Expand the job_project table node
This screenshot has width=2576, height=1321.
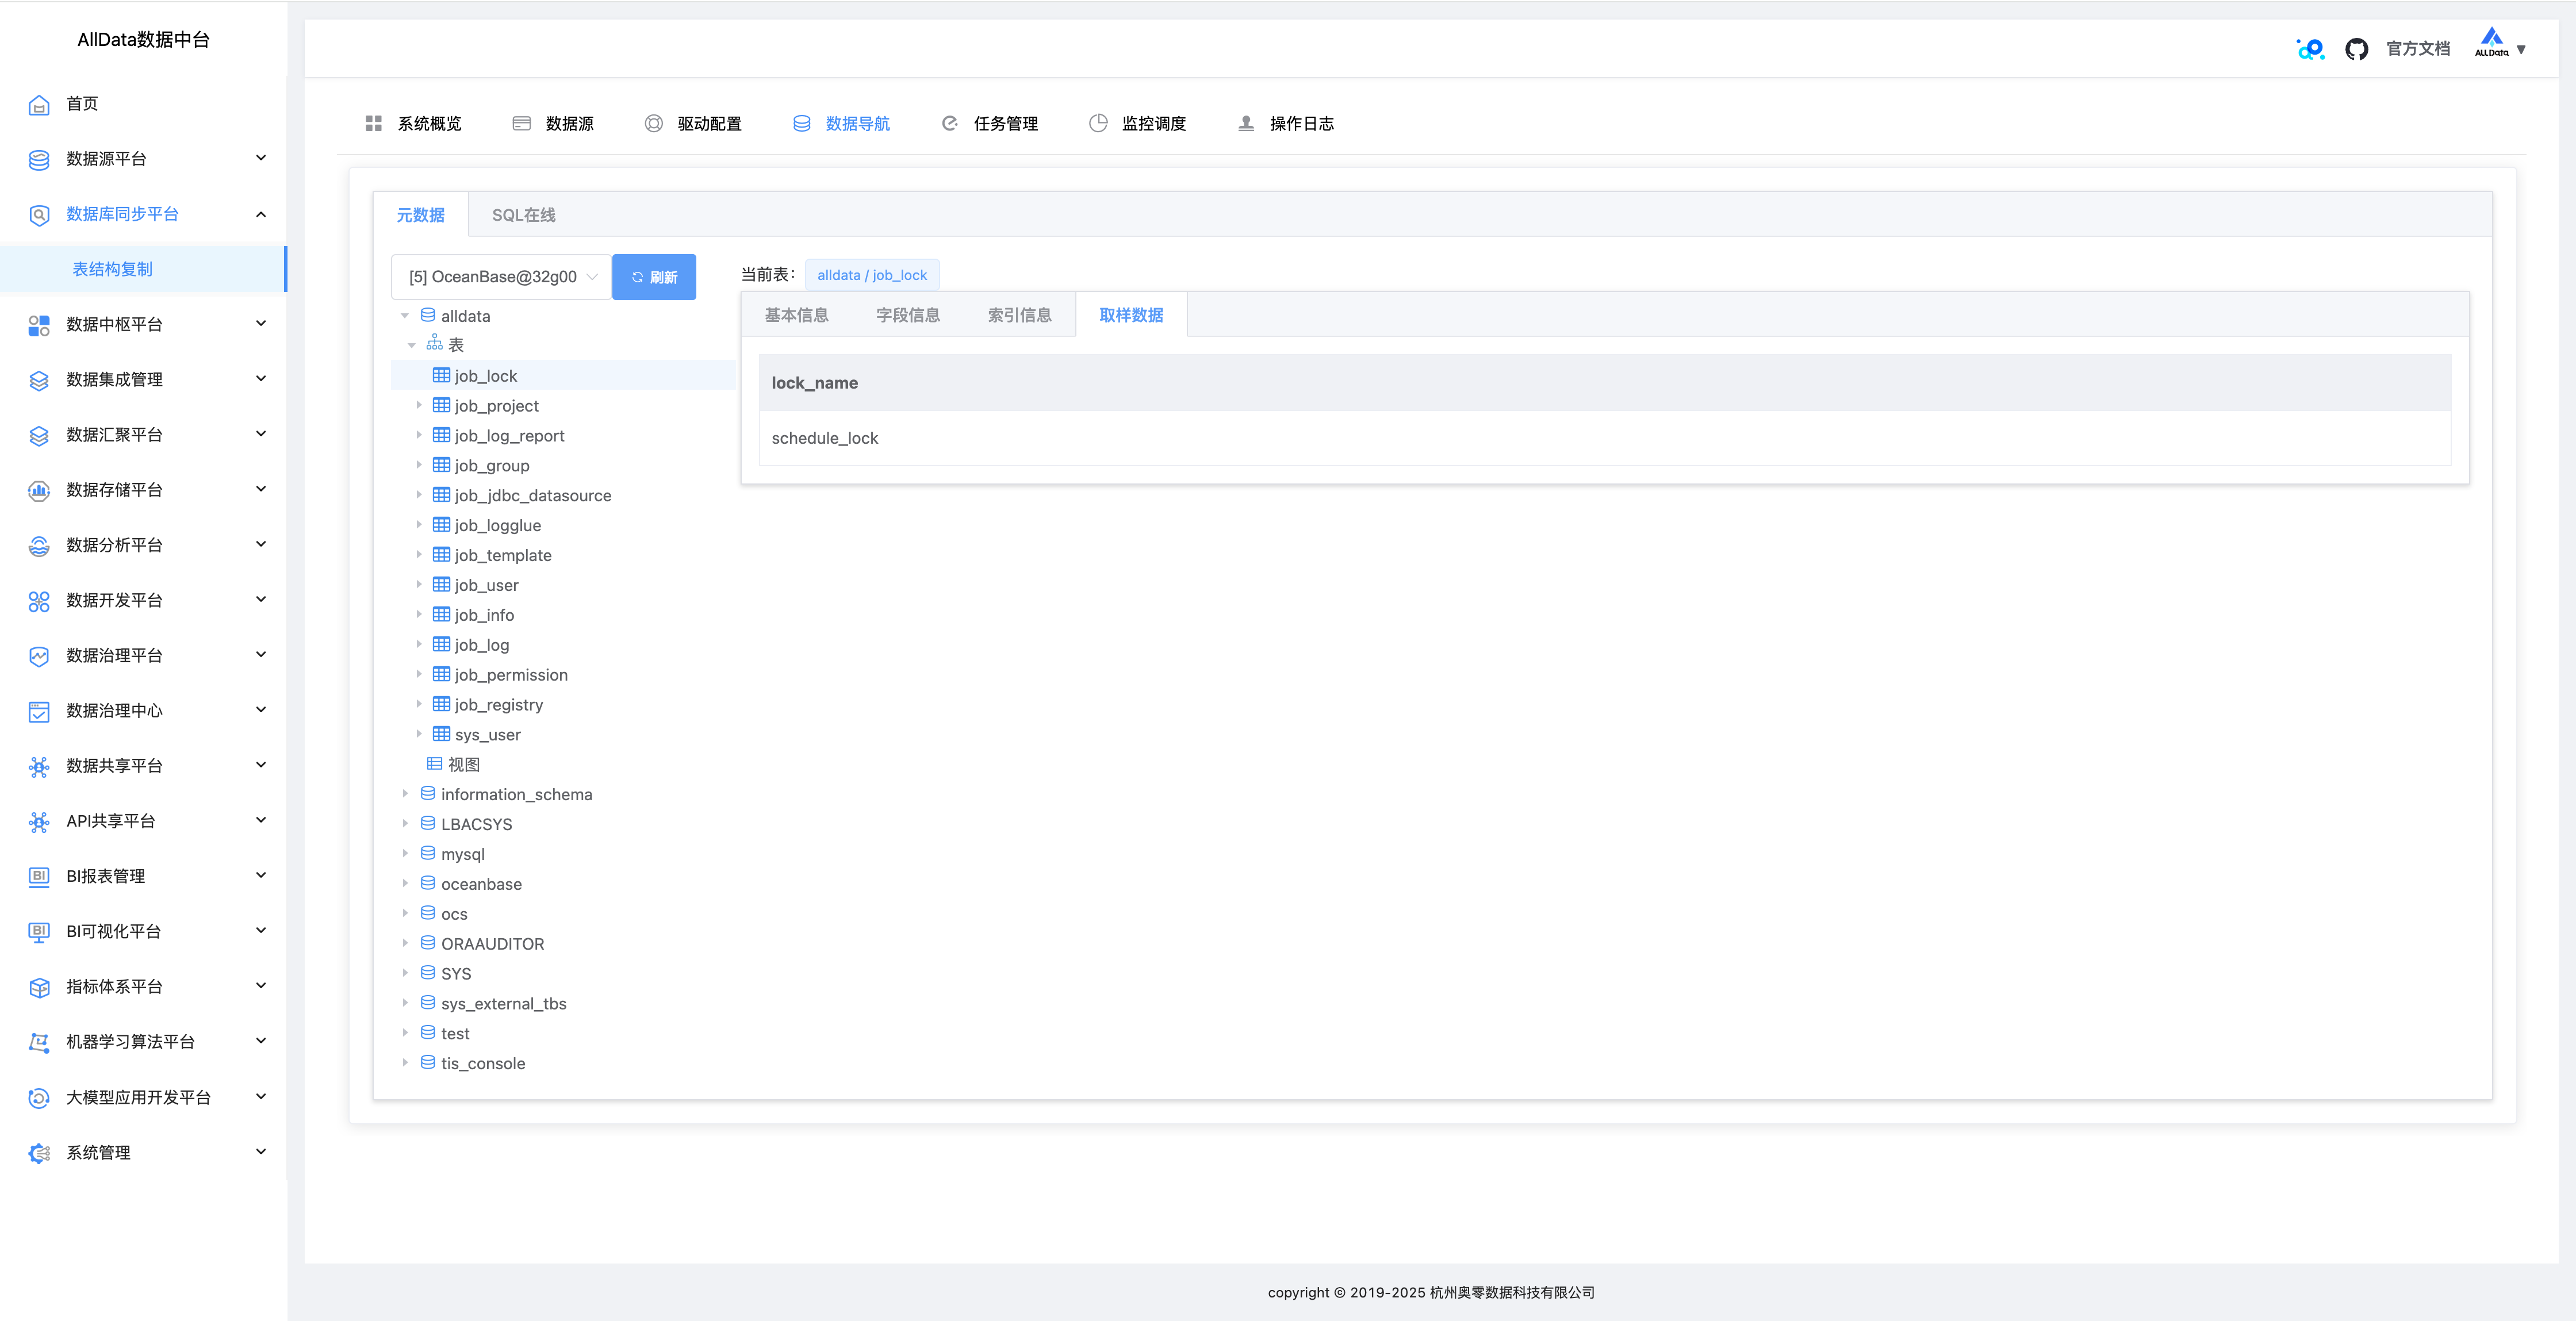(419, 405)
